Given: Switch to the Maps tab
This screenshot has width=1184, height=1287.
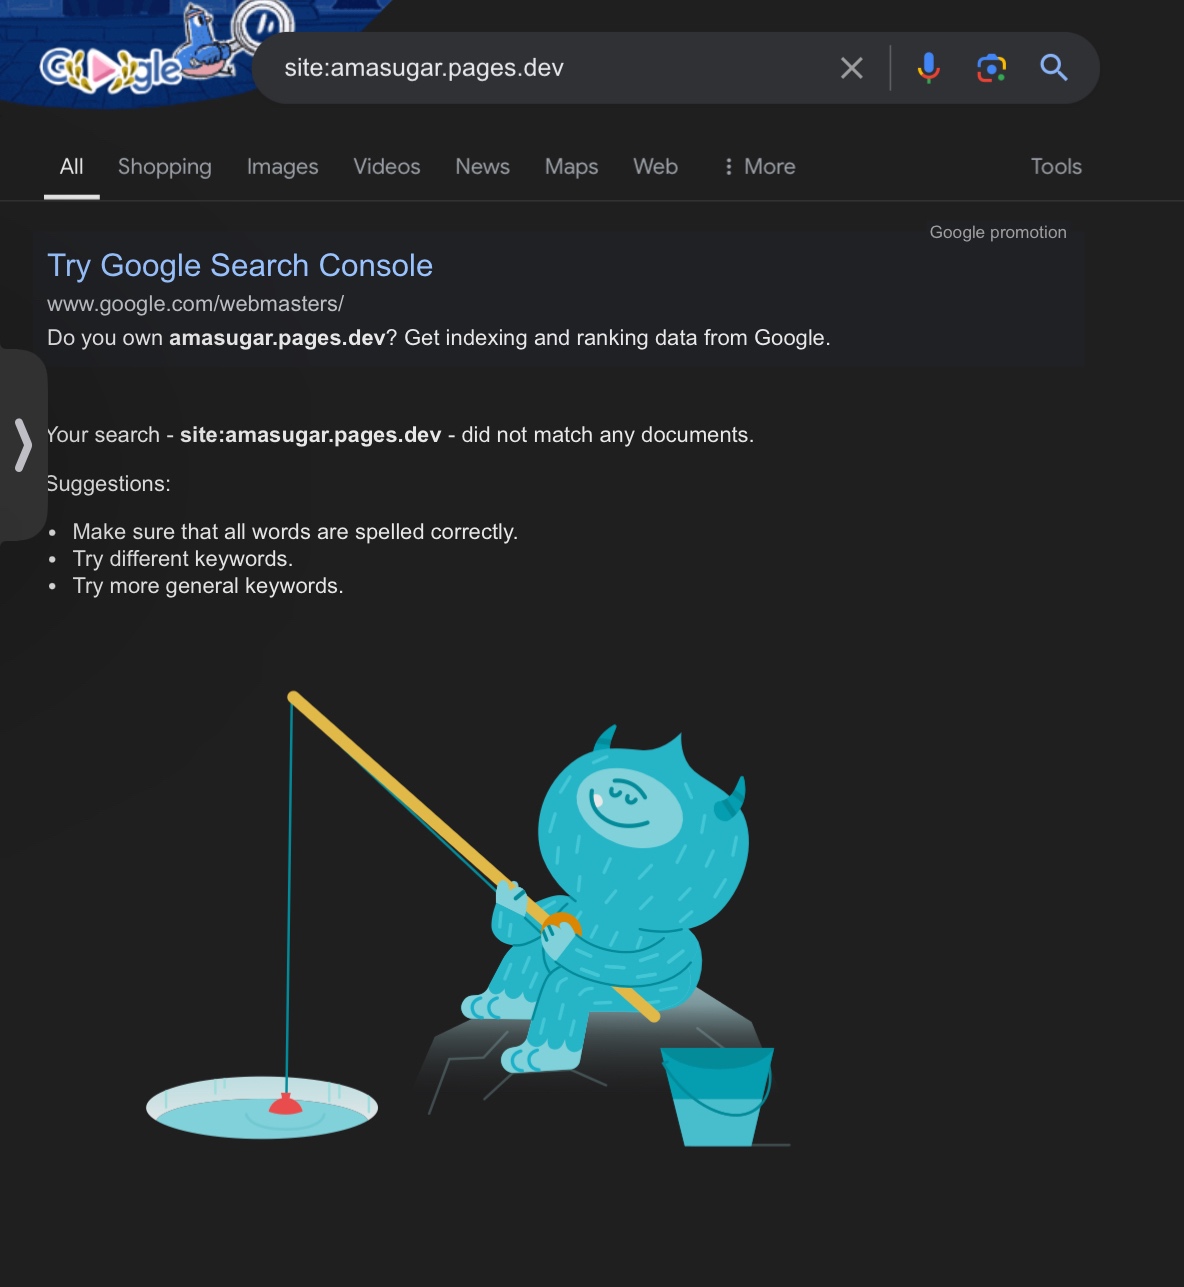Looking at the screenshot, I should click(572, 167).
